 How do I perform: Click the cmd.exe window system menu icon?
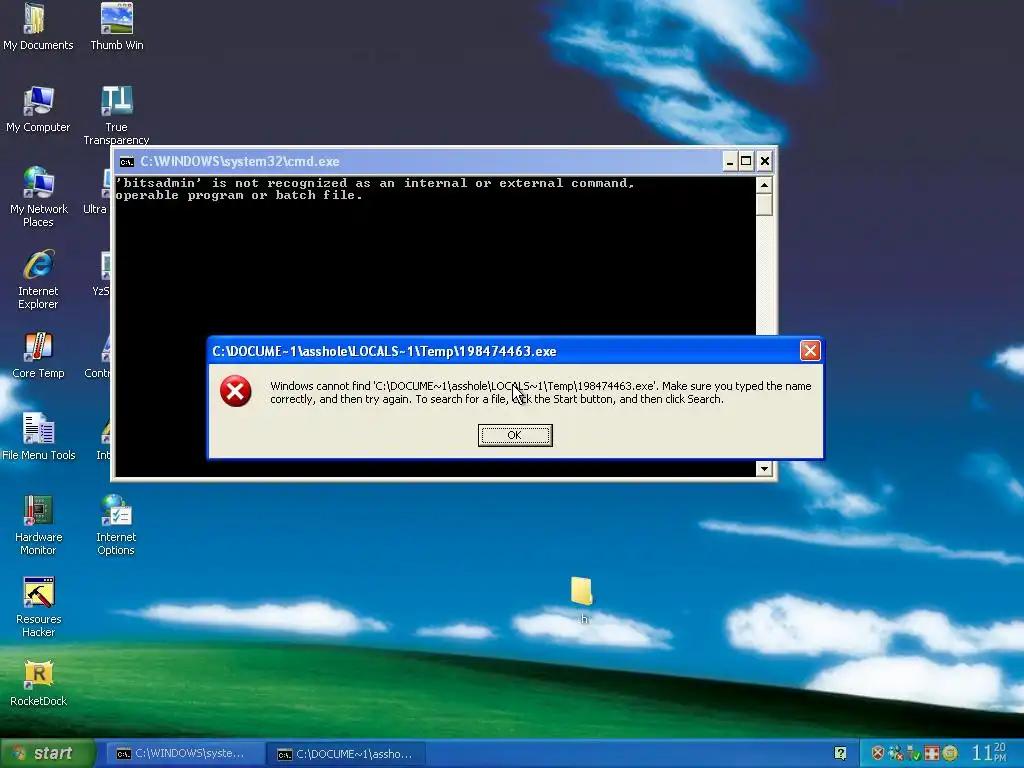point(127,162)
